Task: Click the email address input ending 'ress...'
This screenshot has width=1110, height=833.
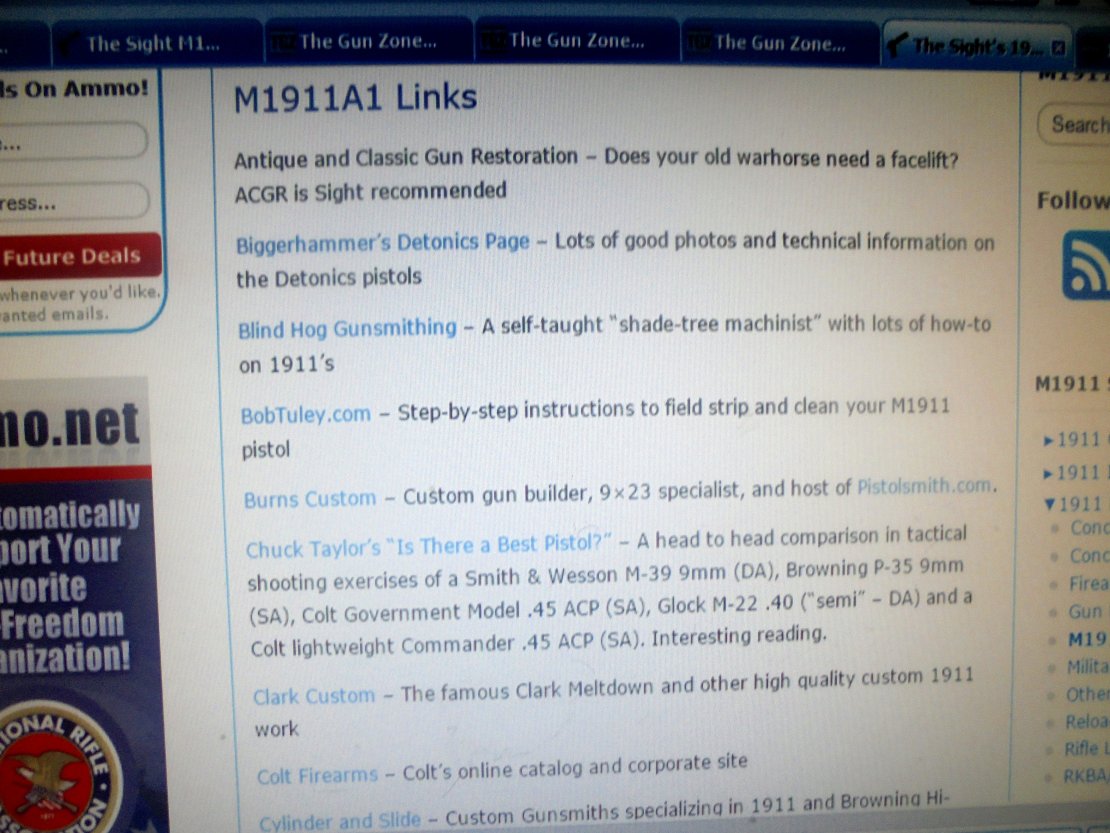Action: coord(73,202)
